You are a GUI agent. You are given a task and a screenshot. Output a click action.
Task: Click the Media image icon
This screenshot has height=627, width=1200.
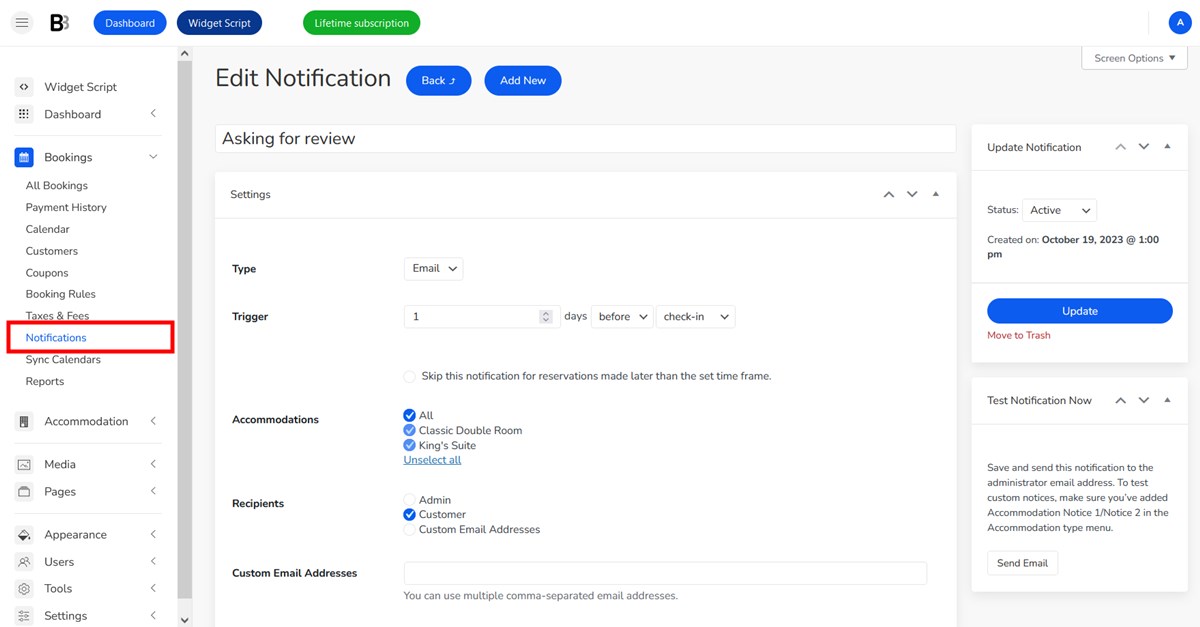pos(24,464)
